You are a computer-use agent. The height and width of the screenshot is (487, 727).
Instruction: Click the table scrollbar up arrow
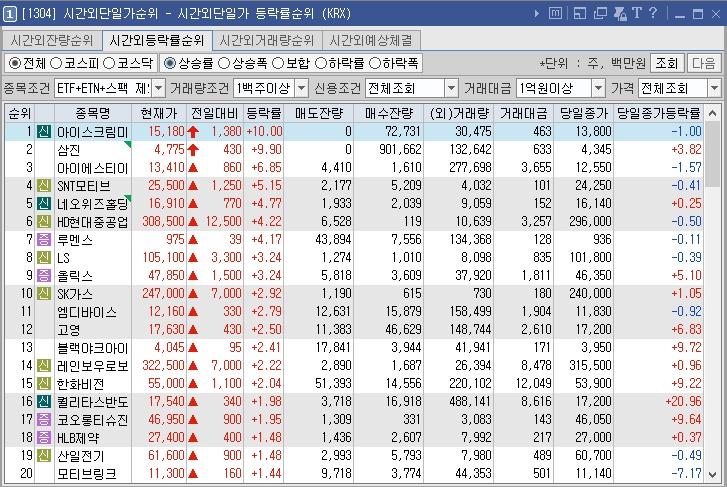[x=713, y=113]
